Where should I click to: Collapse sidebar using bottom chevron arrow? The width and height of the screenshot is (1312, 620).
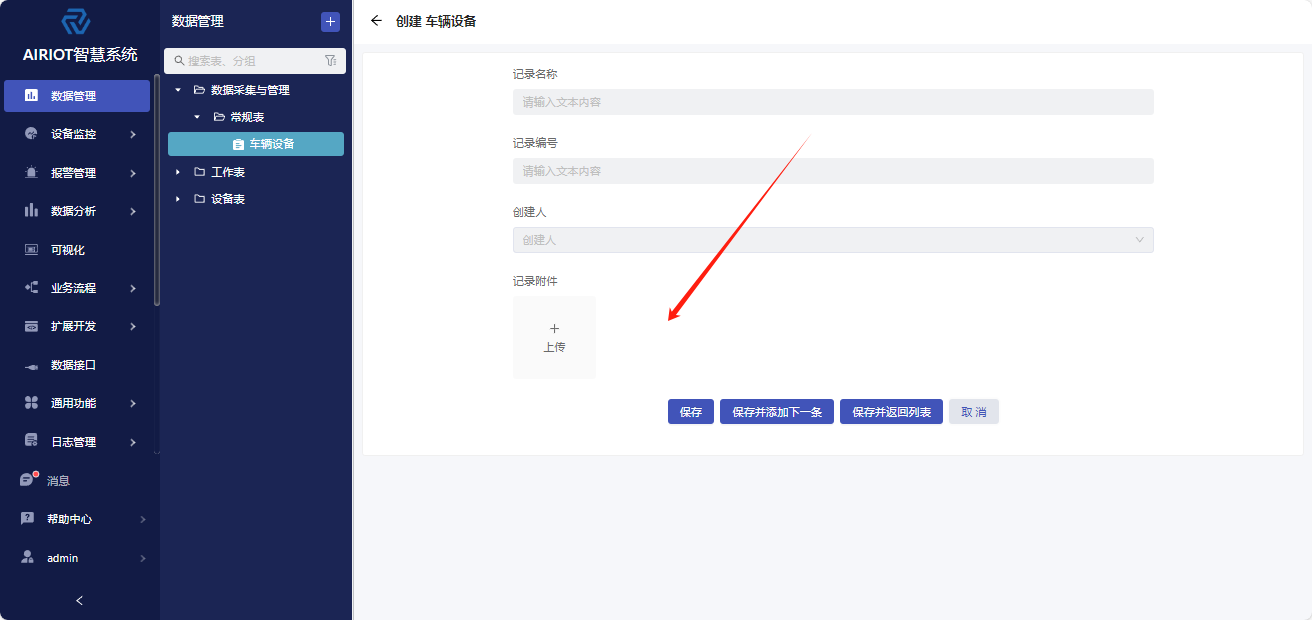(x=80, y=600)
